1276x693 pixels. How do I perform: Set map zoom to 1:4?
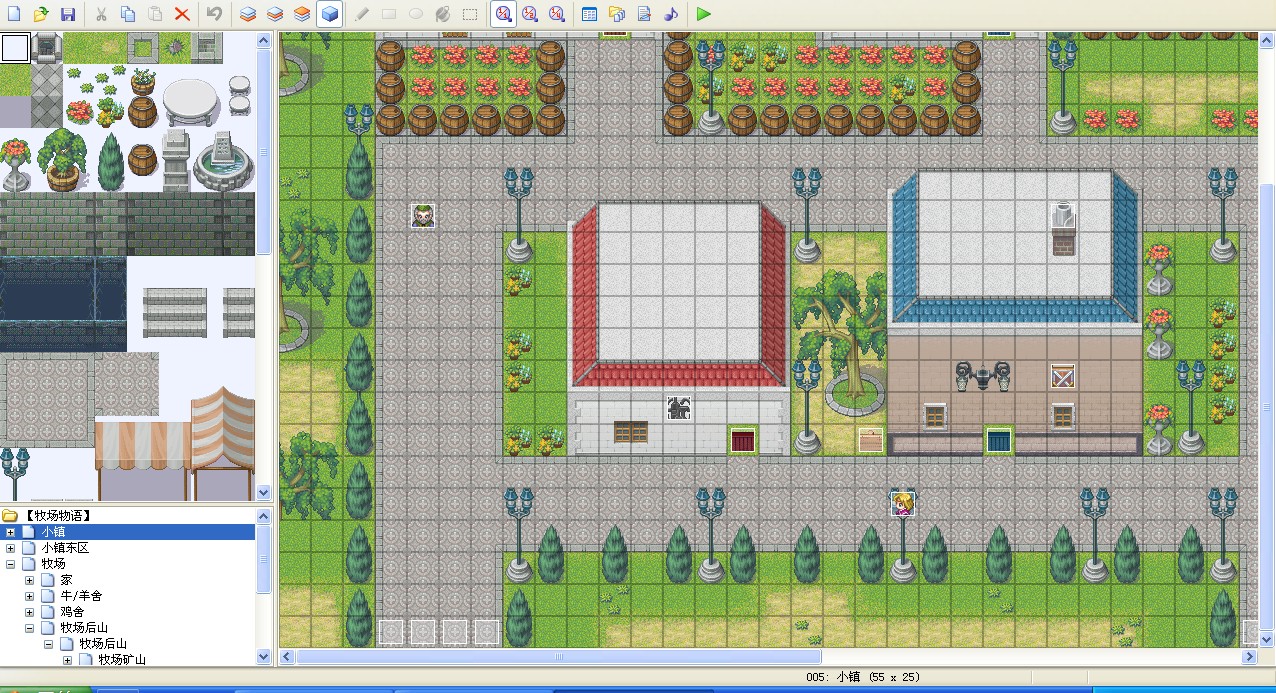[557, 14]
